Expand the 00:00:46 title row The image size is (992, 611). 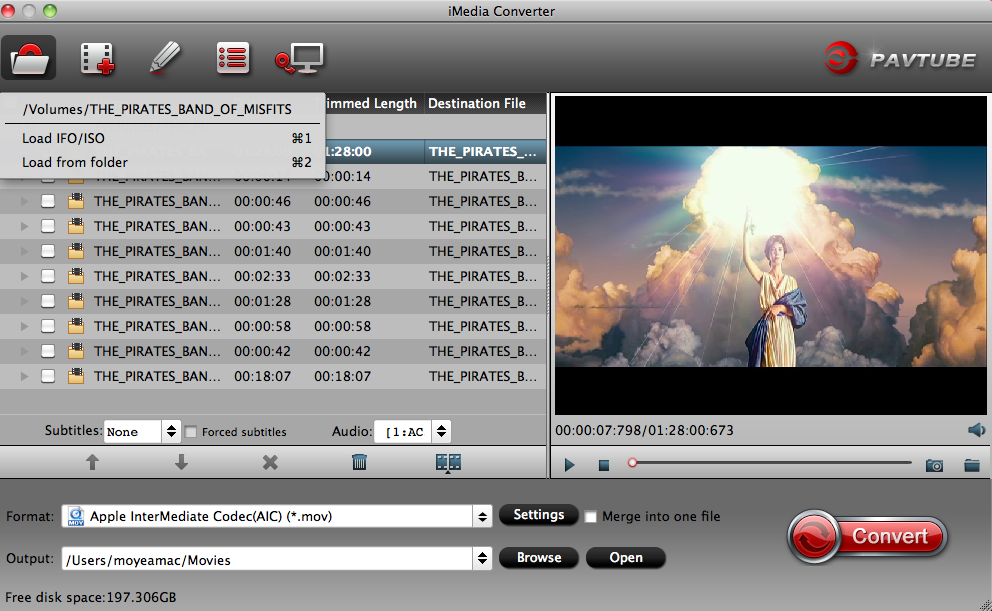tap(24, 201)
